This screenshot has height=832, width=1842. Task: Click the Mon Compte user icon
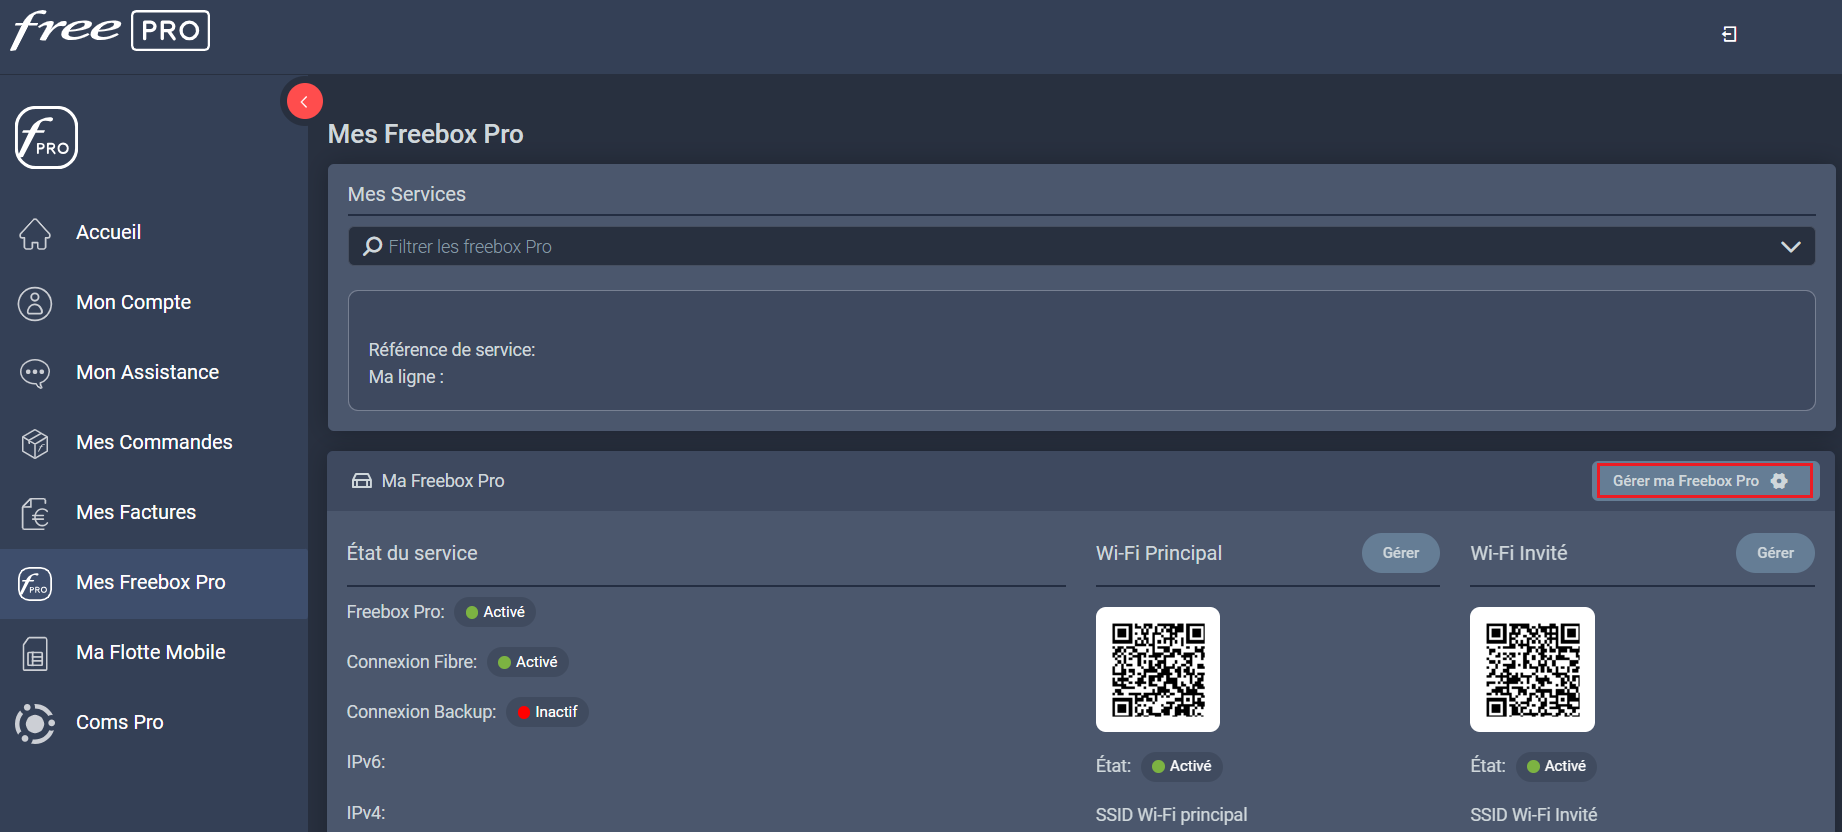pos(35,303)
